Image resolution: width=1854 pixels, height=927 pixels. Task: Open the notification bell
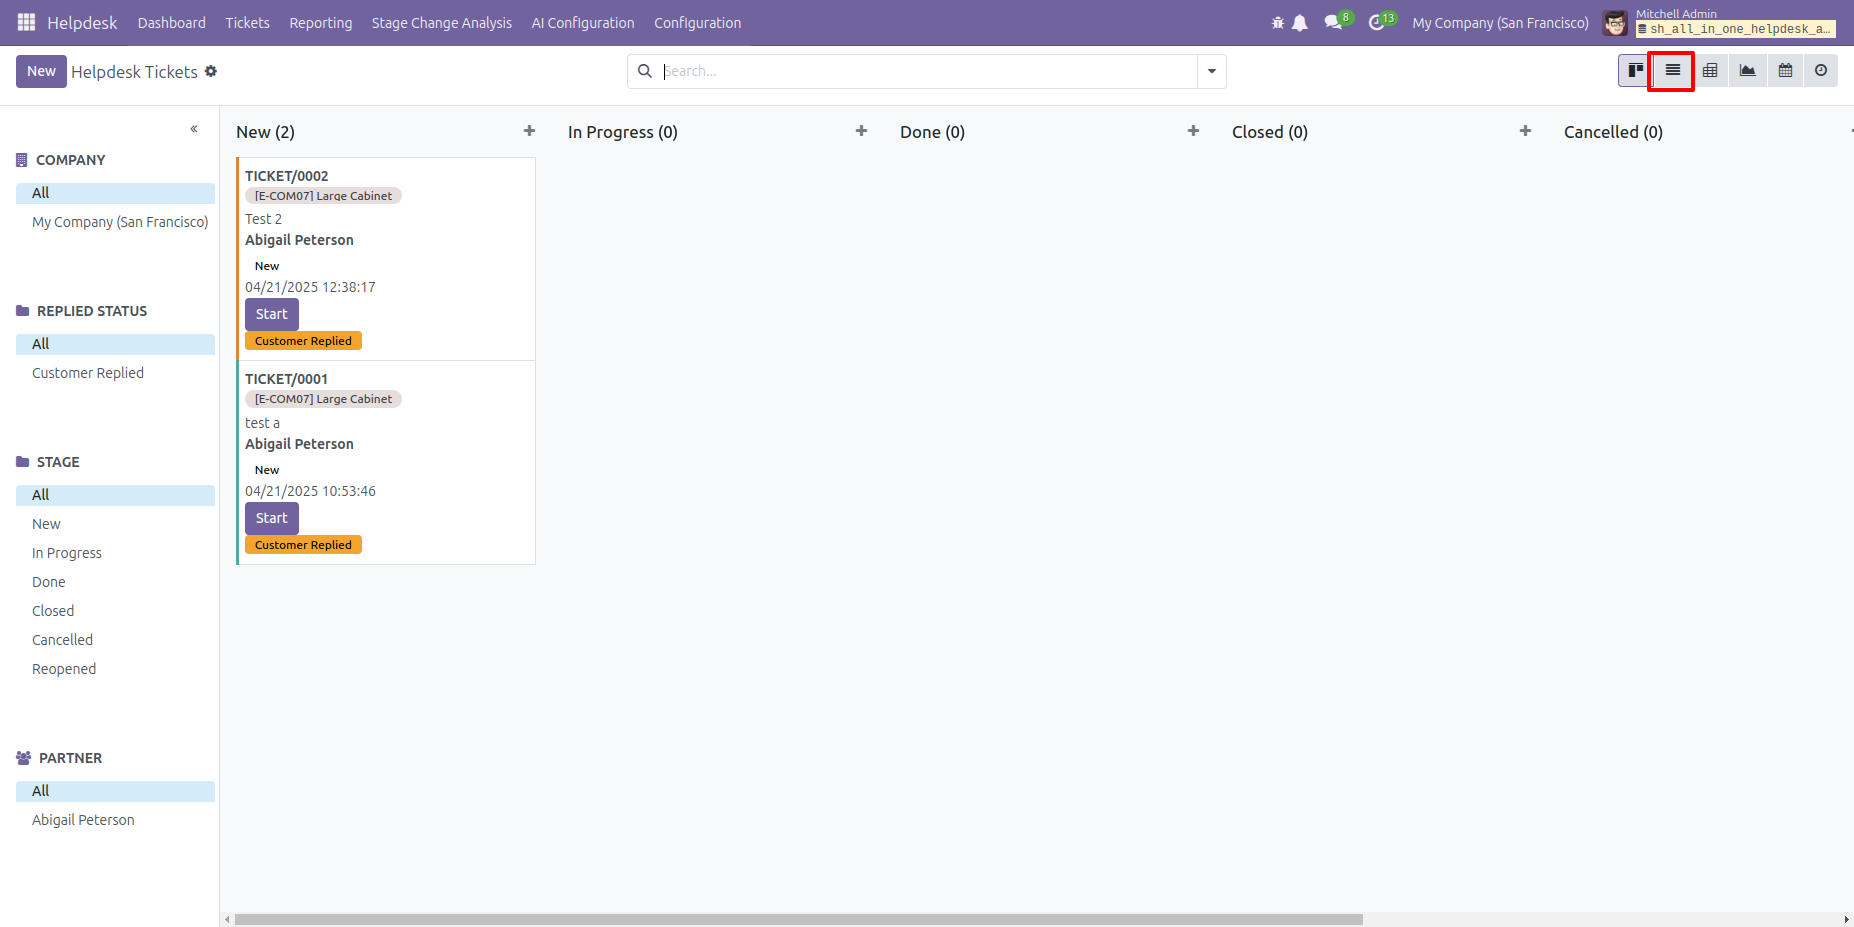coord(1300,23)
